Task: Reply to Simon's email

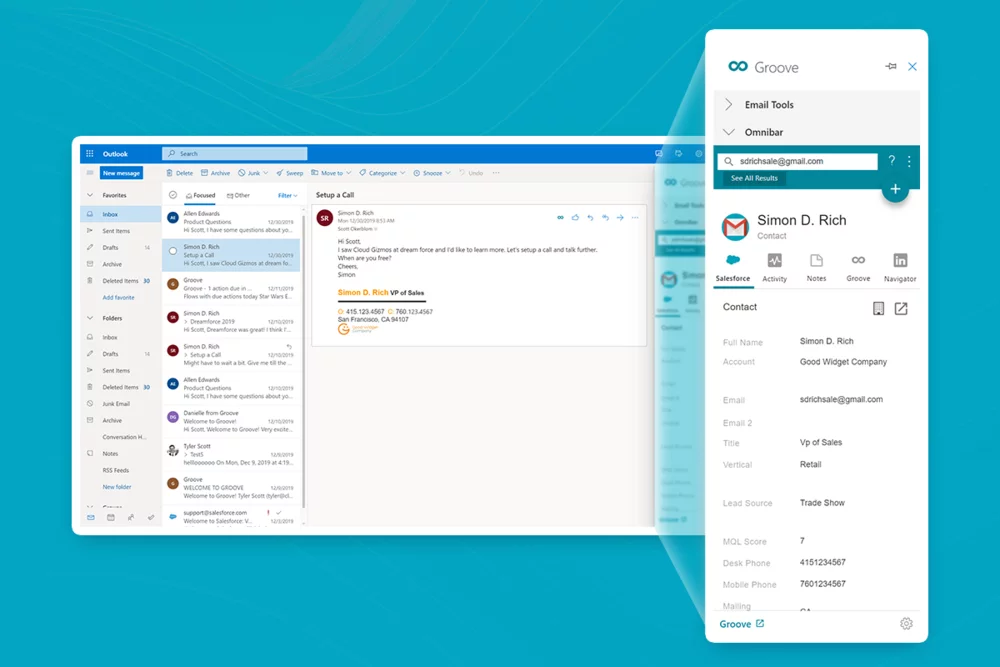Action: click(x=590, y=217)
